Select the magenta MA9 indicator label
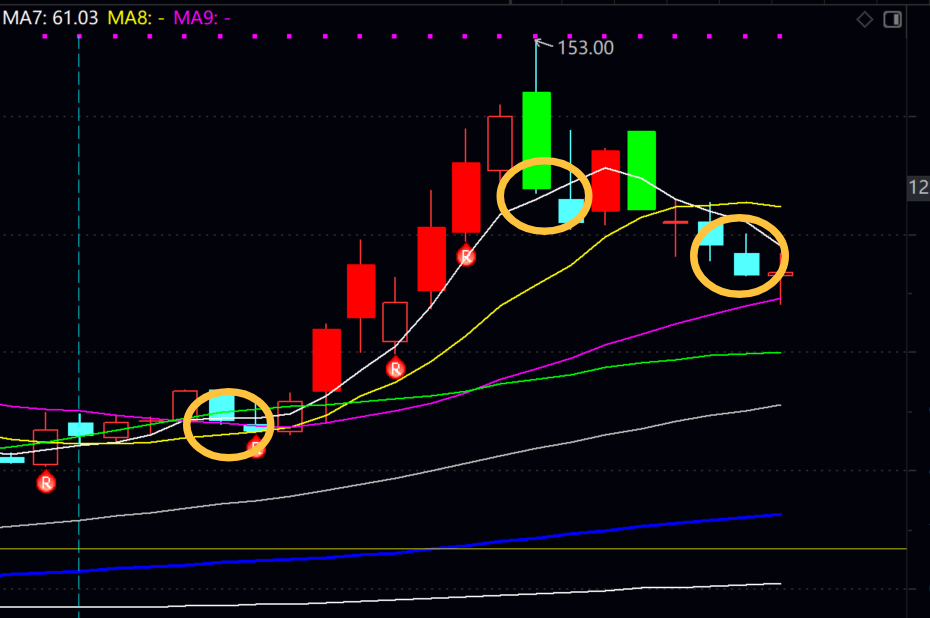 point(203,18)
